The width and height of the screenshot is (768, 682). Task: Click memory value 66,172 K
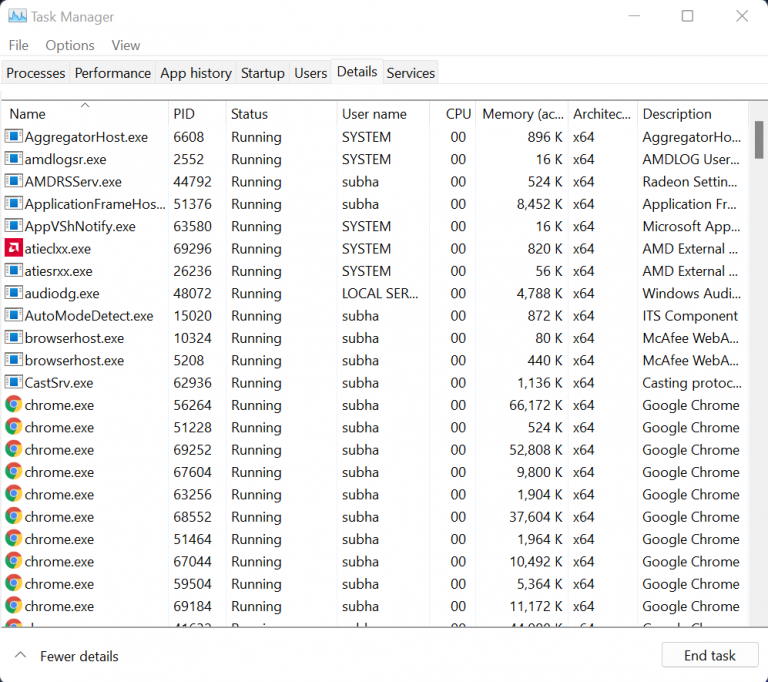tap(535, 405)
